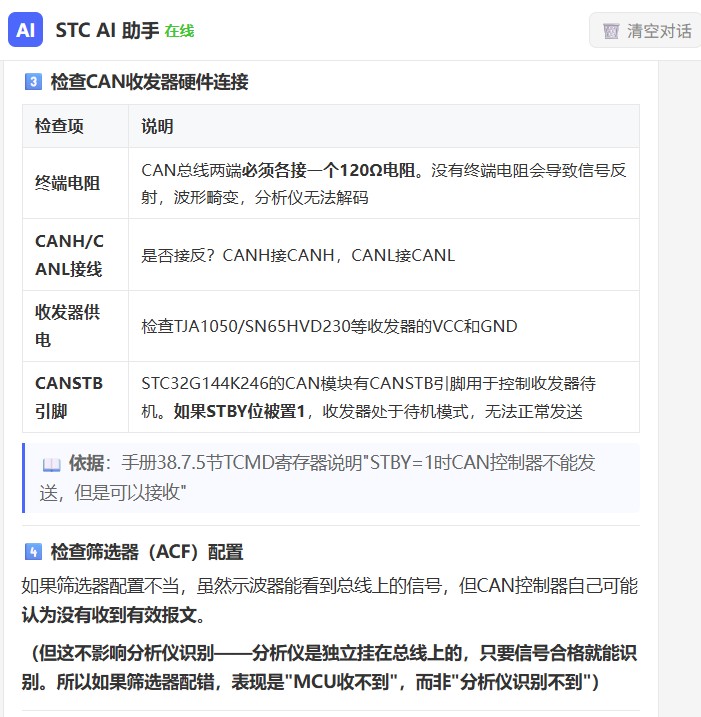Click the green 在线 status label
Screen dimensions: 701x717
179,31
